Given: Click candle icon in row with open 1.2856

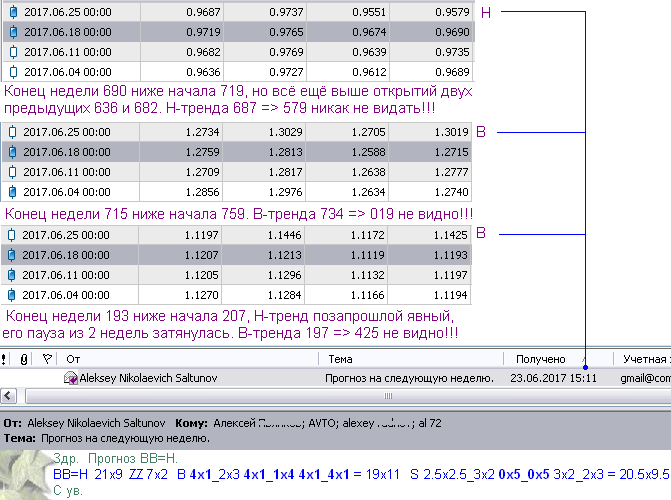Looking at the screenshot, I should 12,192.
